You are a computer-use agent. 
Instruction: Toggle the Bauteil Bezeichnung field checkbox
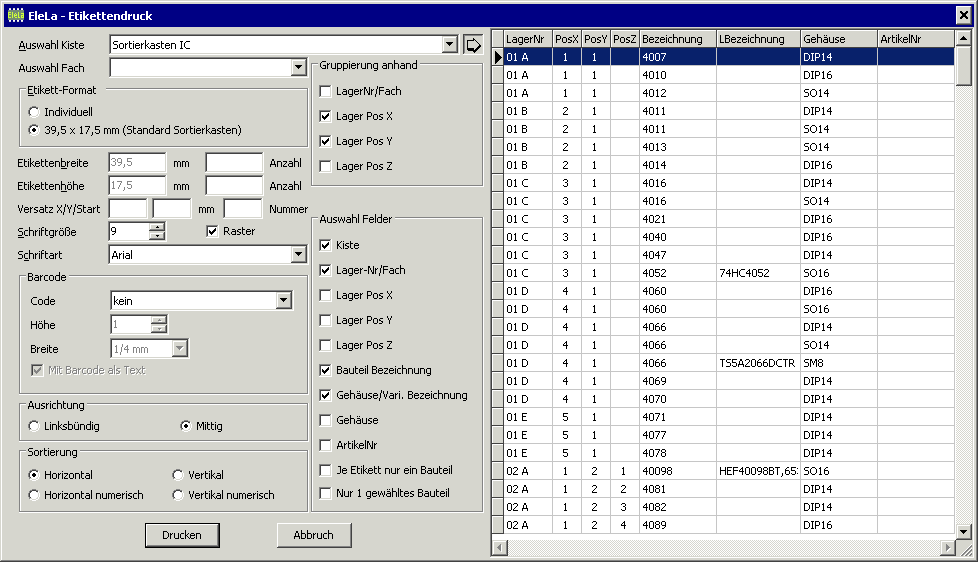[x=325, y=370]
